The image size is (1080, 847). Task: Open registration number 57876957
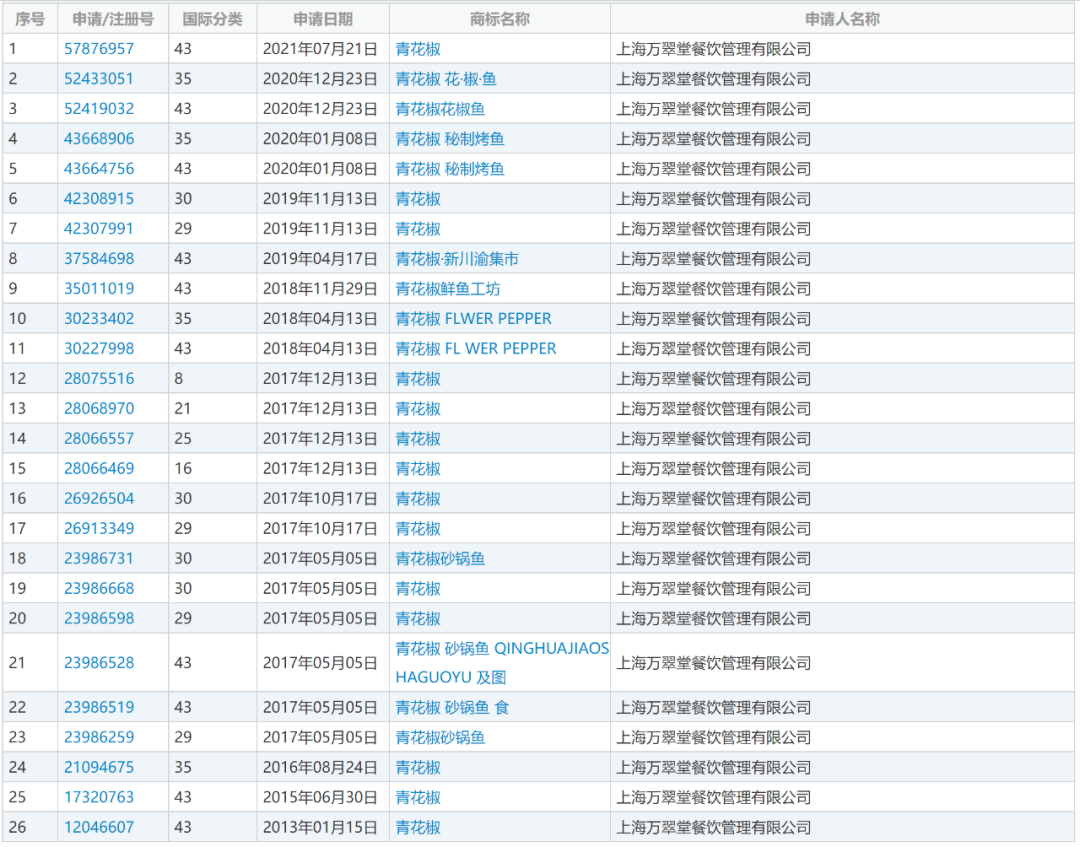[x=98, y=49]
